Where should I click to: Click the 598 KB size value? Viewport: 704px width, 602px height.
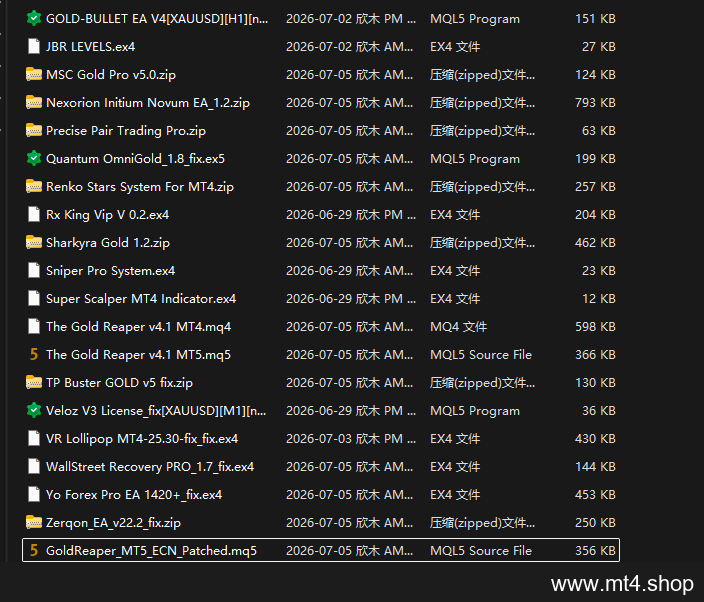[595, 327]
